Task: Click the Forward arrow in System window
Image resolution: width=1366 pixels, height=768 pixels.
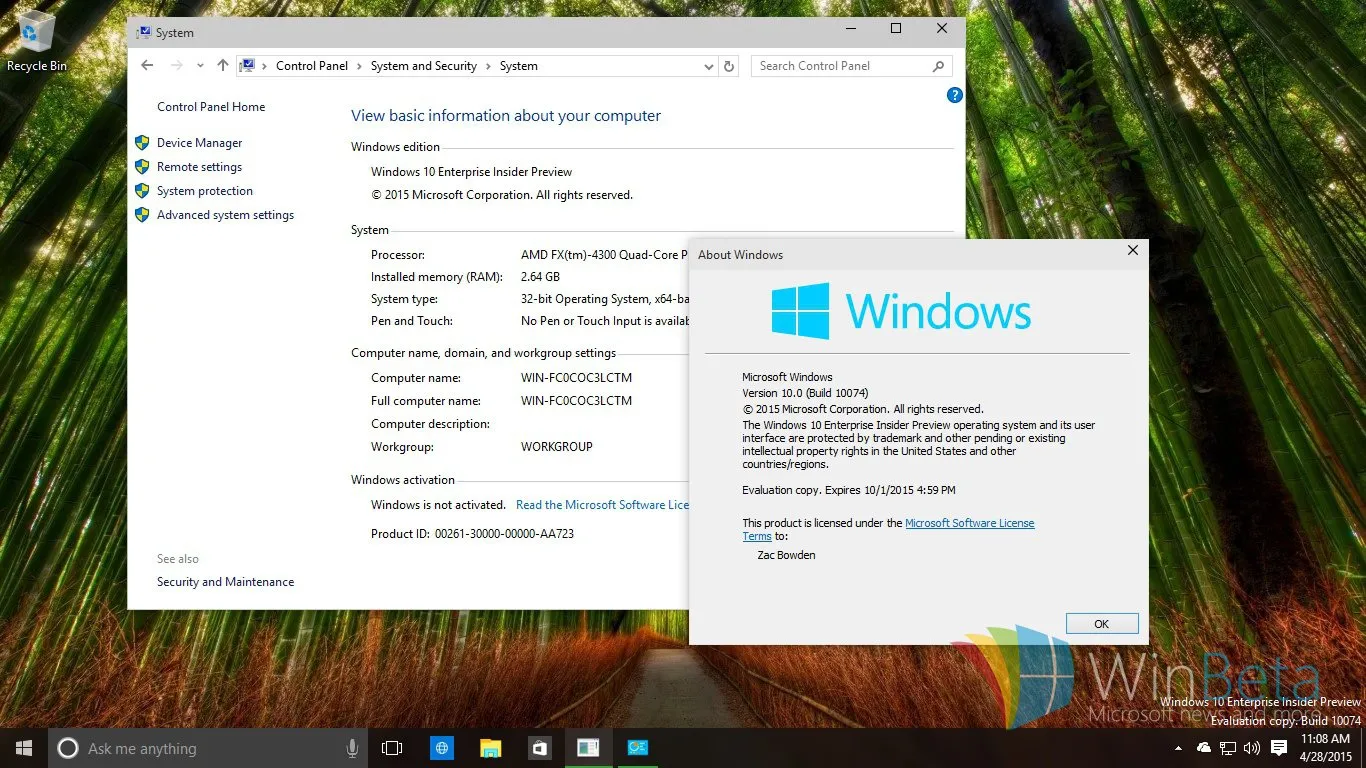Action: pos(177,66)
